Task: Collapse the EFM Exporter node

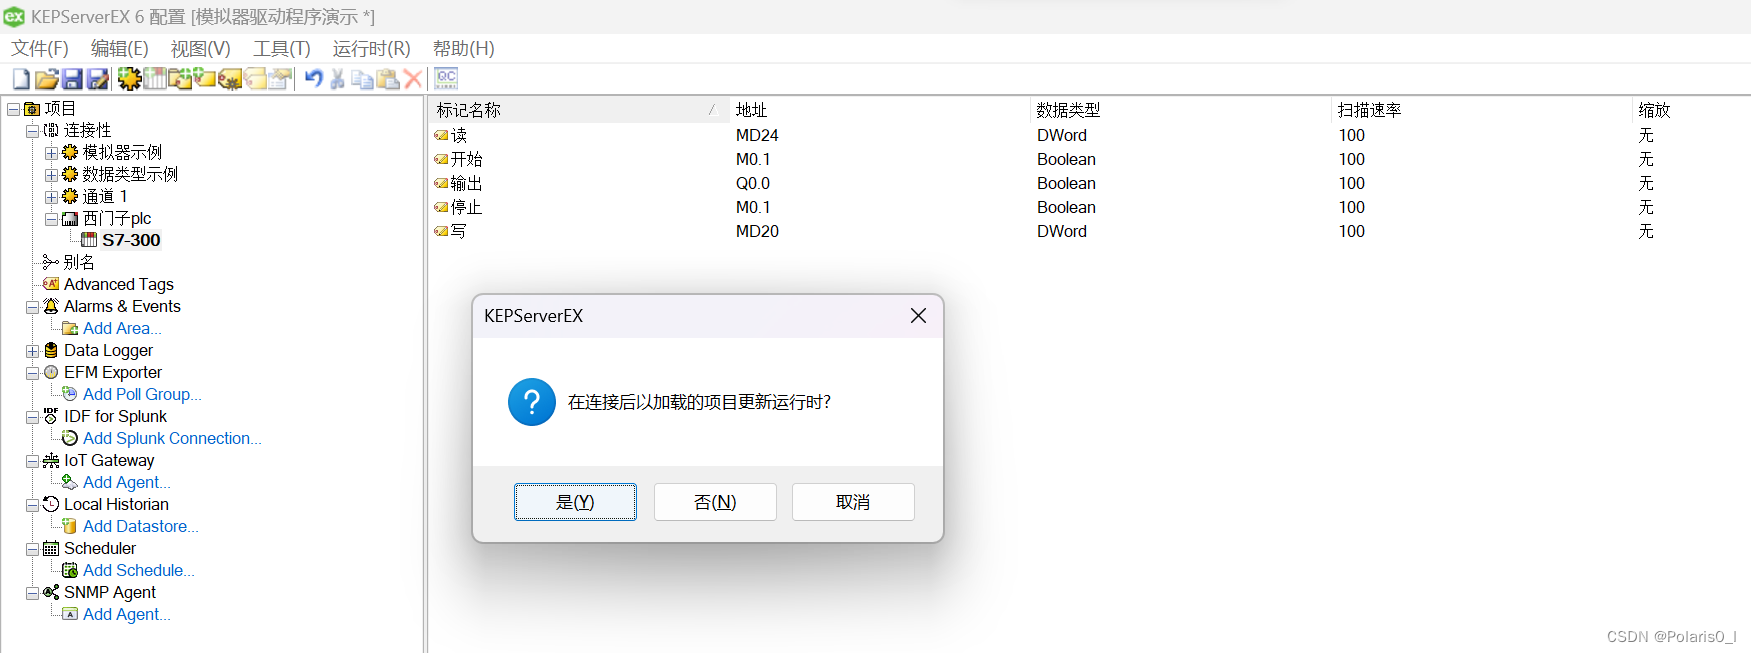Action: pos(32,373)
